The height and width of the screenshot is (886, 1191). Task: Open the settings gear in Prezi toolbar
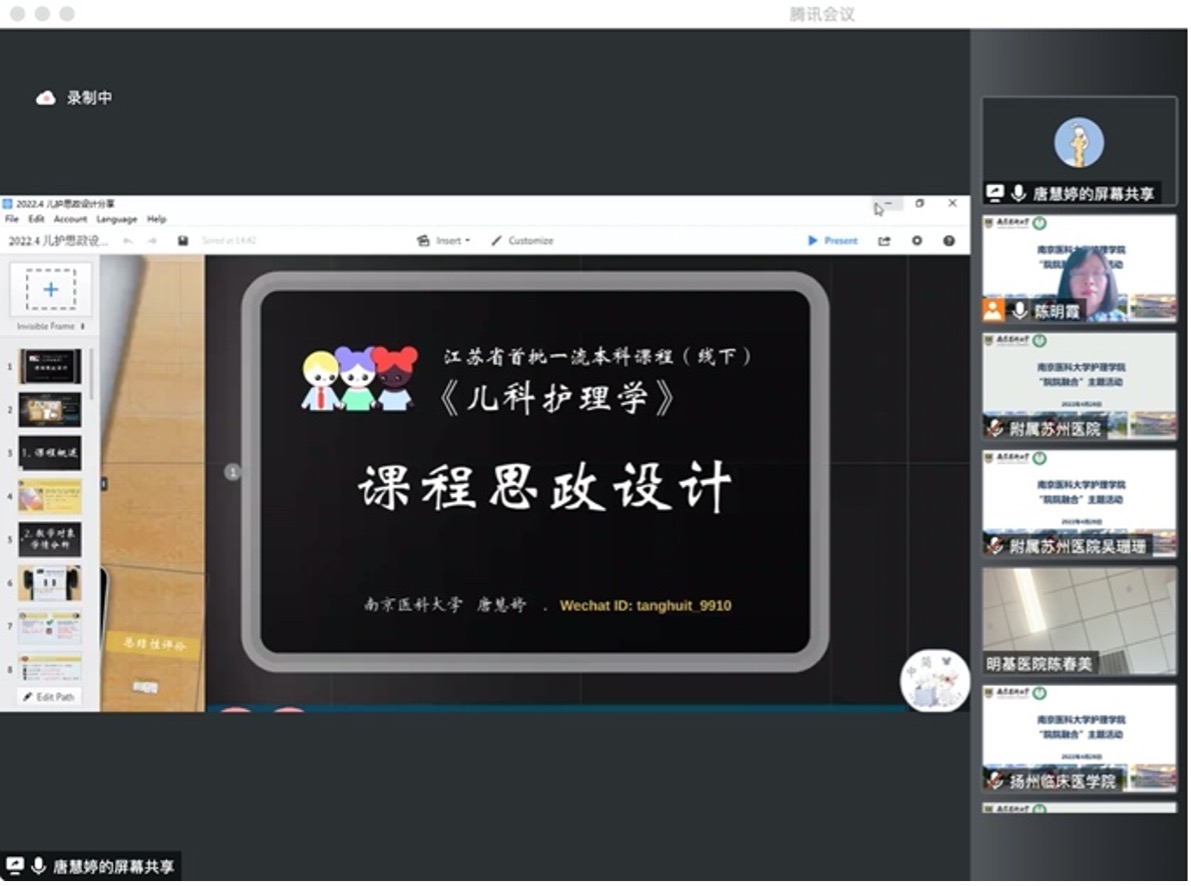(917, 241)
